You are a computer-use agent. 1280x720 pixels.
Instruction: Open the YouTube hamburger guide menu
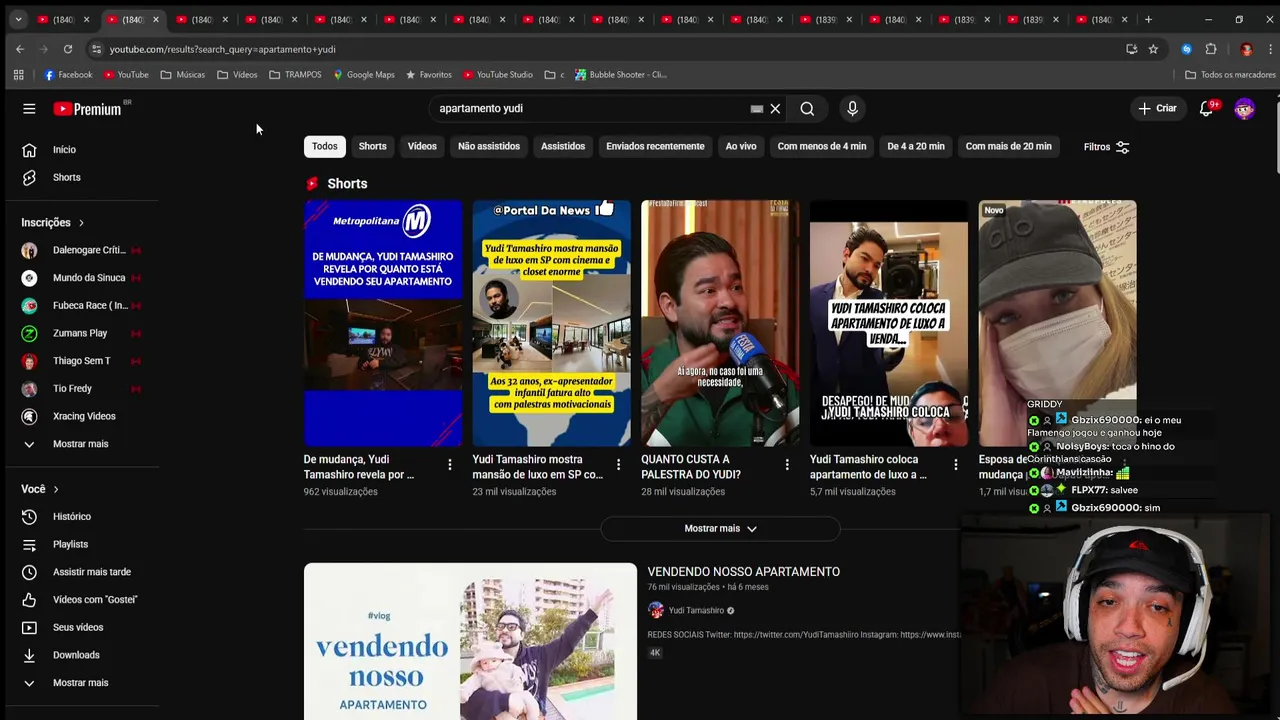(x=29, y=109)
